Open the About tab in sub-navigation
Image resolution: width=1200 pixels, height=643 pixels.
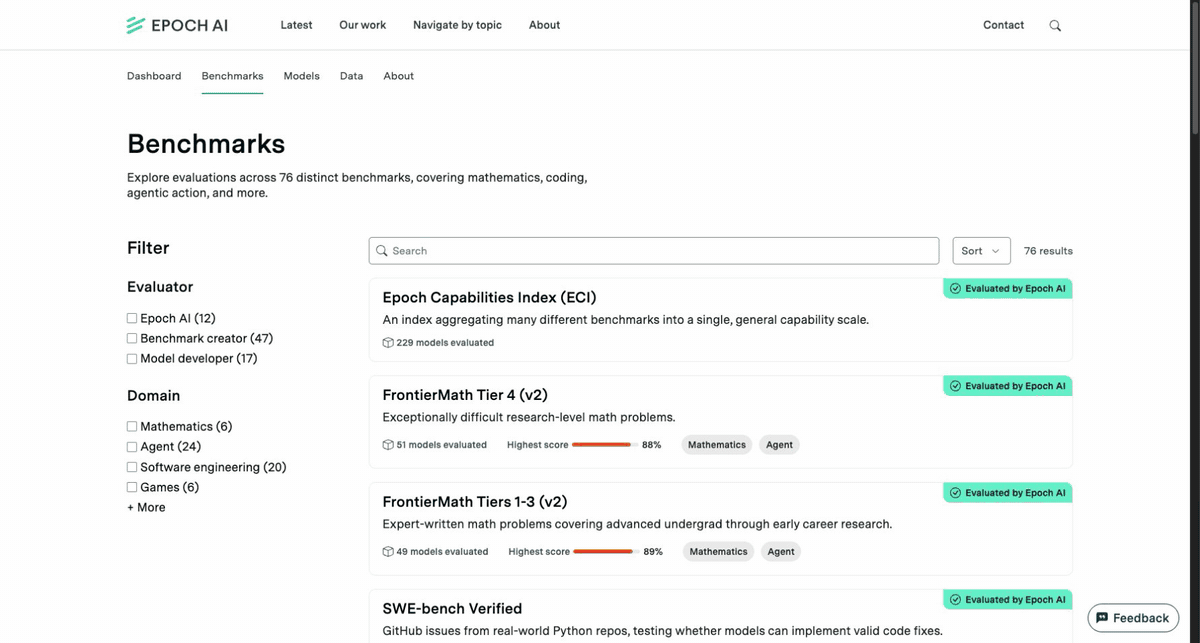pos(398,76)
